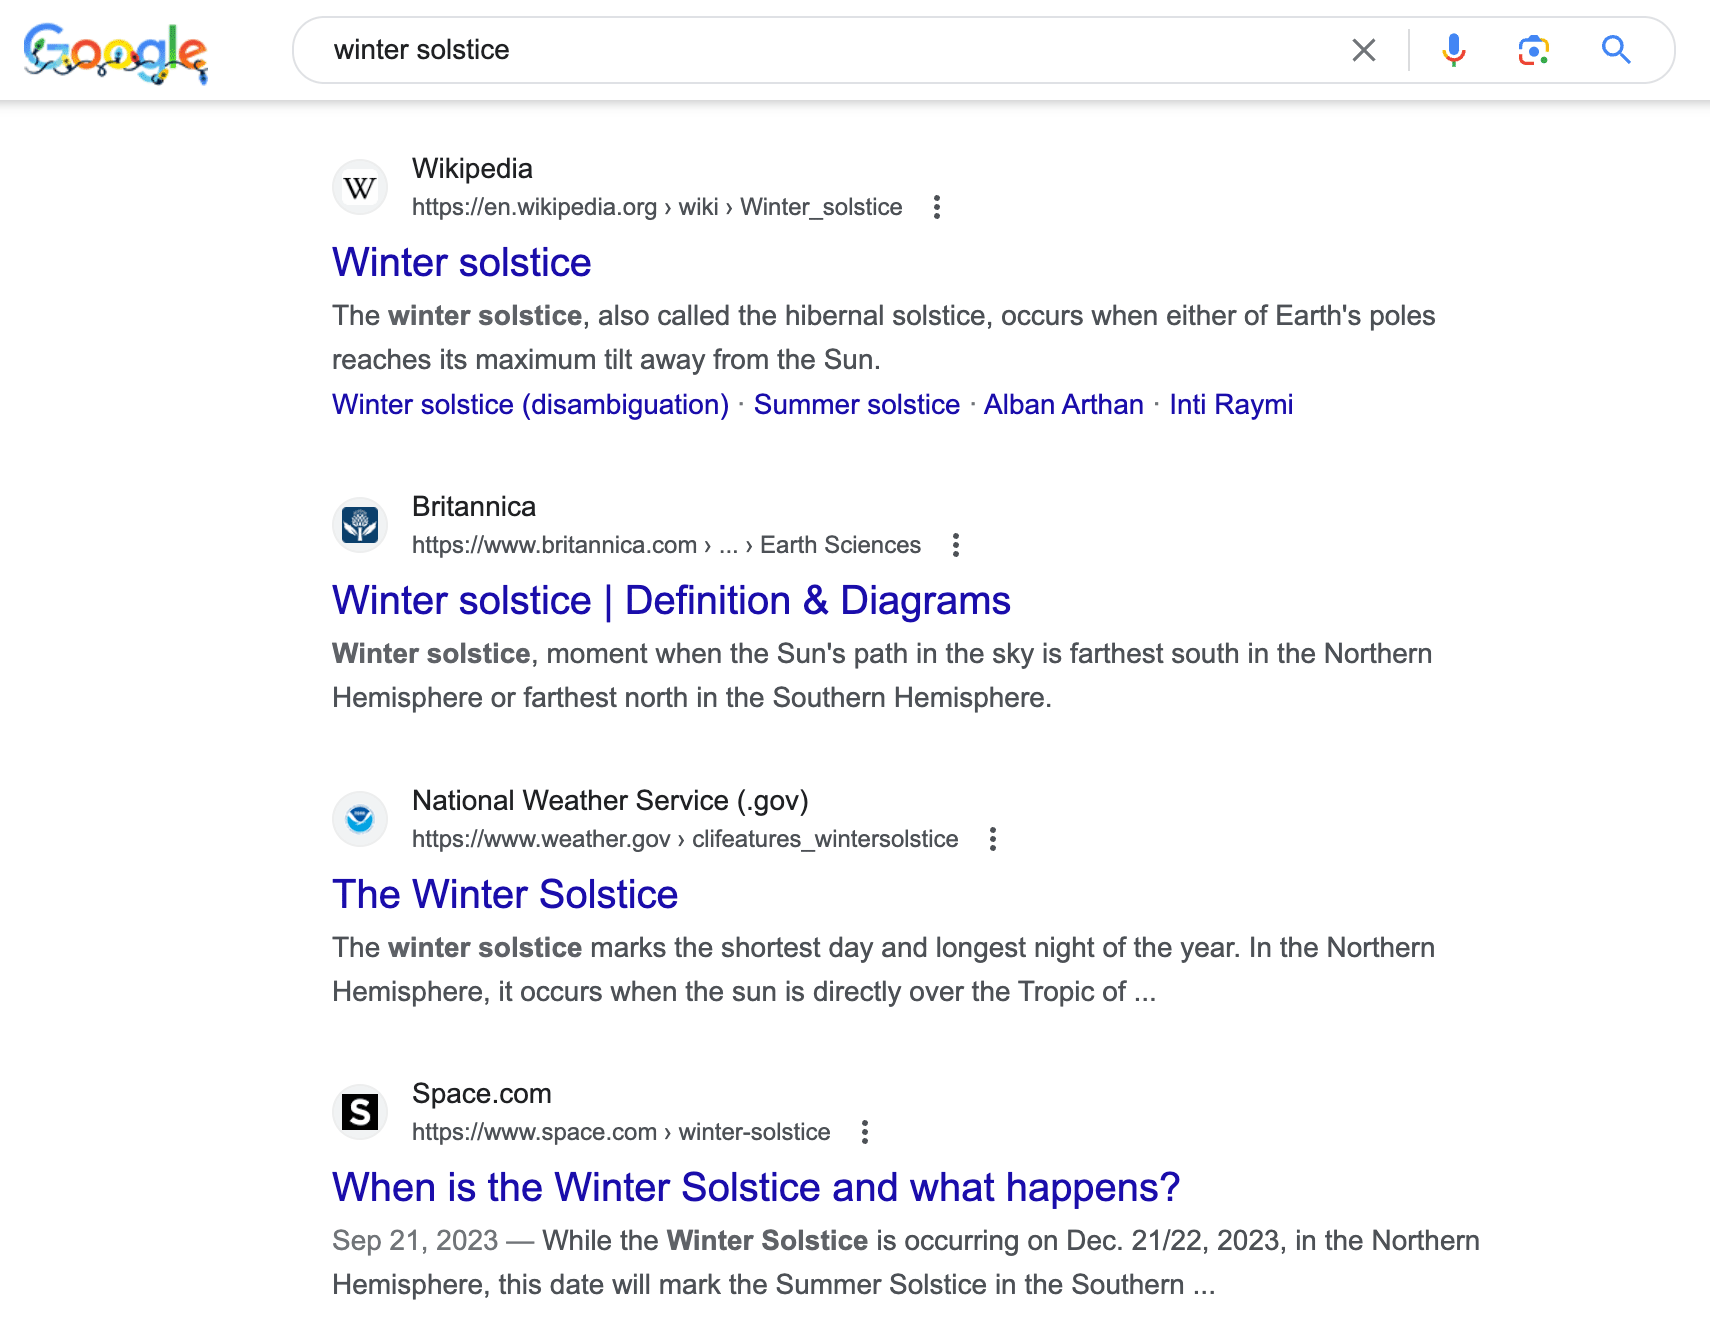Click the search magnifier icon

[x=1616, y=49]
